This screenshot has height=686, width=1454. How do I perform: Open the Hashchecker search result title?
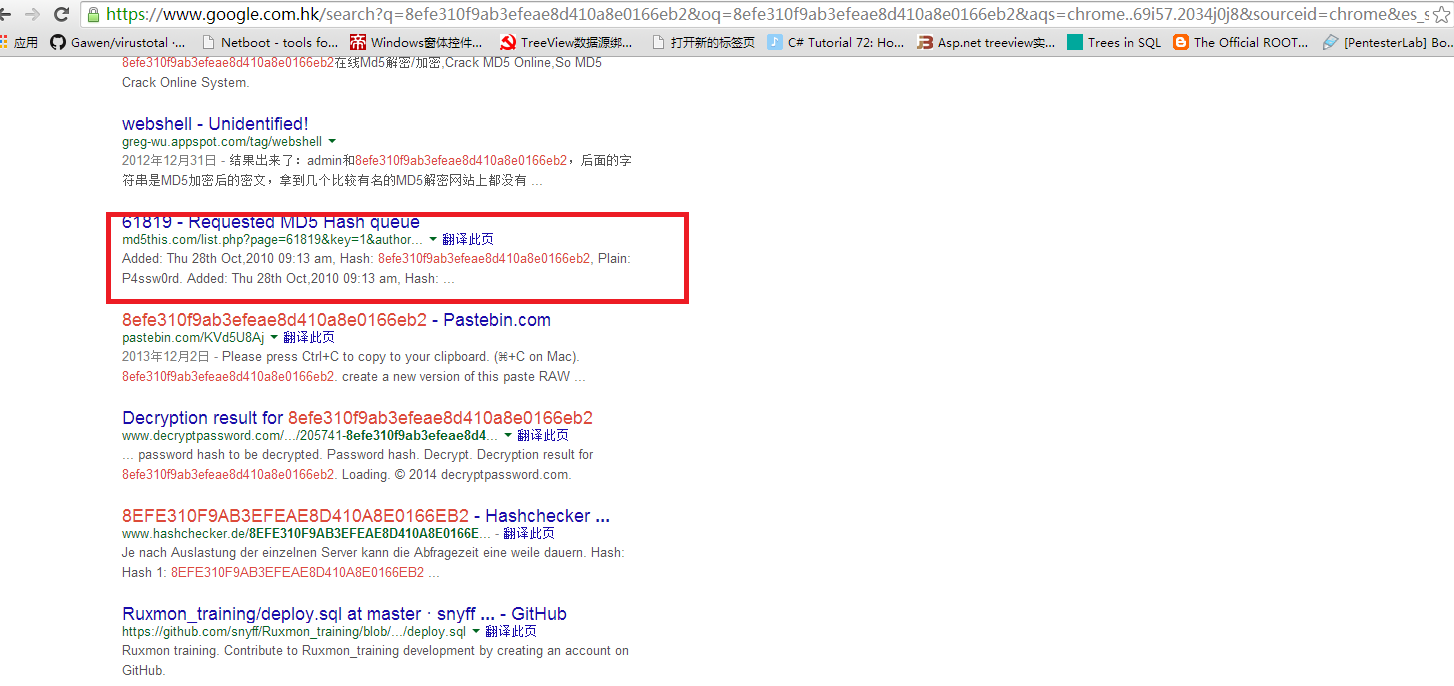(x=366, y=516)
